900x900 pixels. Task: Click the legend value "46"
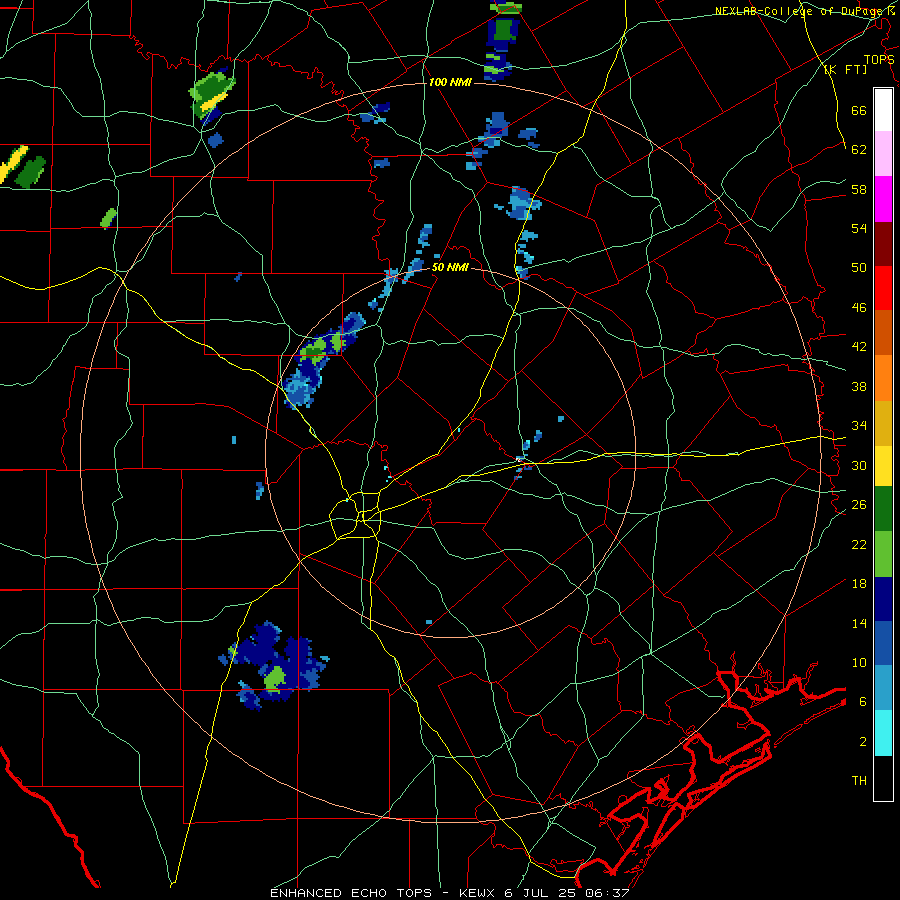pyautogui.click(x=859, y=308)
